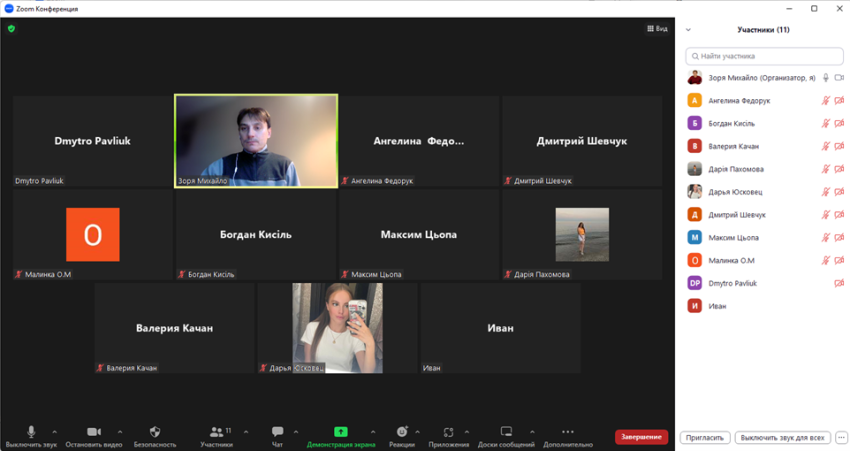Toggle video-off icon for Dmytro Pavliuk in list
850x451 pixels.
coord(839,283)
